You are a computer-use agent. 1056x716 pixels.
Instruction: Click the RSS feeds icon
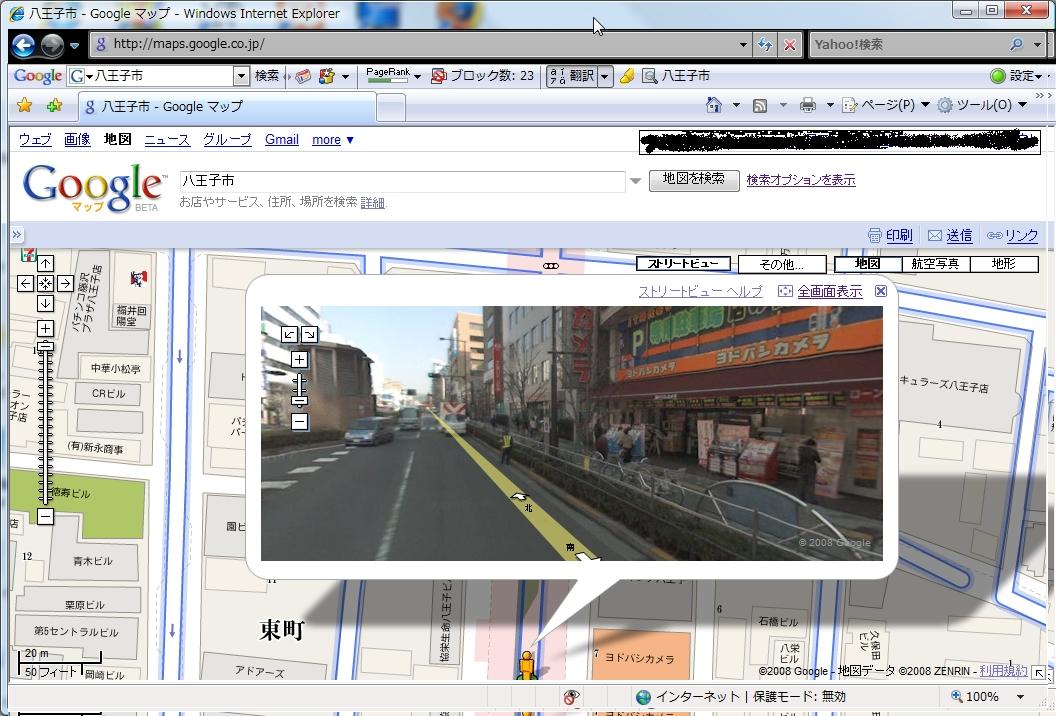(760, 106)
